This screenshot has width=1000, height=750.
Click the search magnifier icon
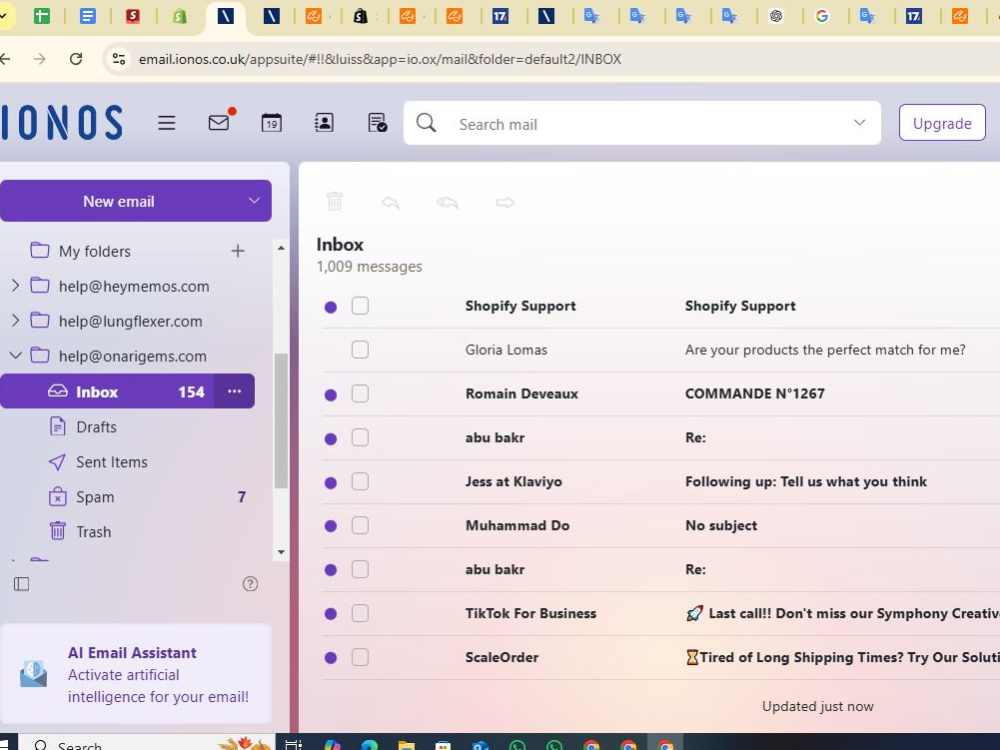tap(426, 122)
